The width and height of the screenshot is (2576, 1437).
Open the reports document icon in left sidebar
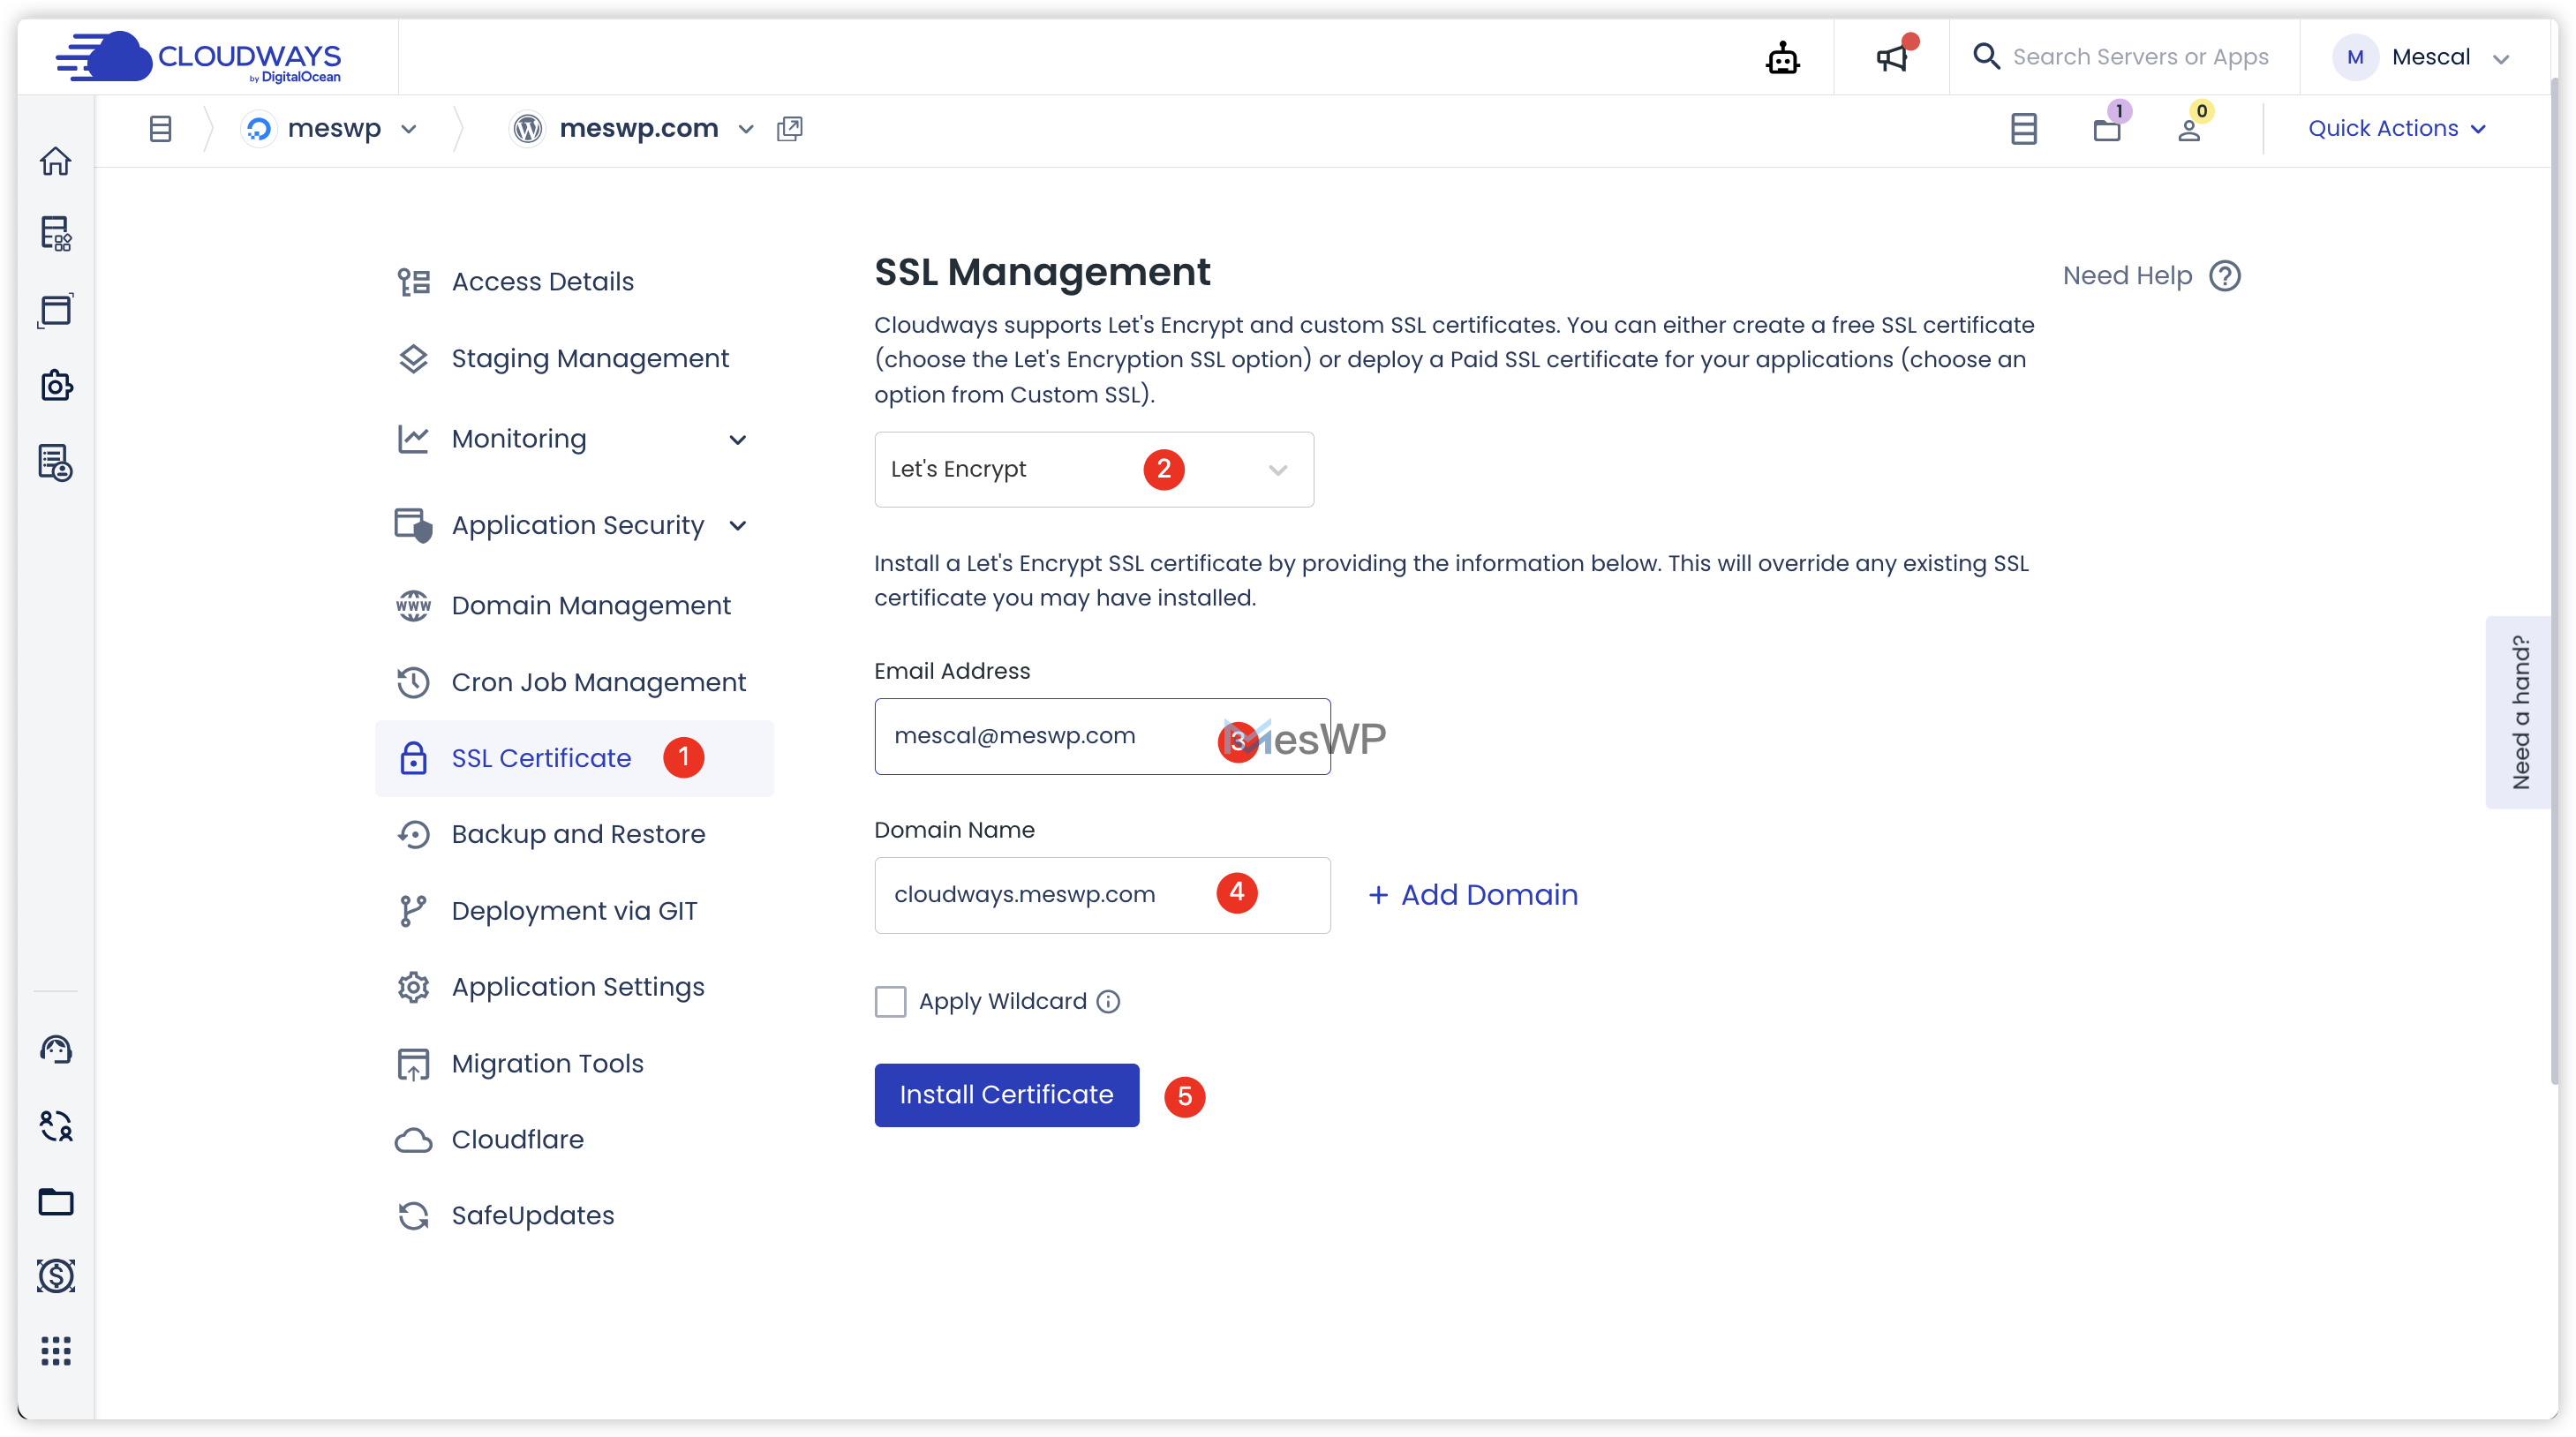tap(56, 463)
